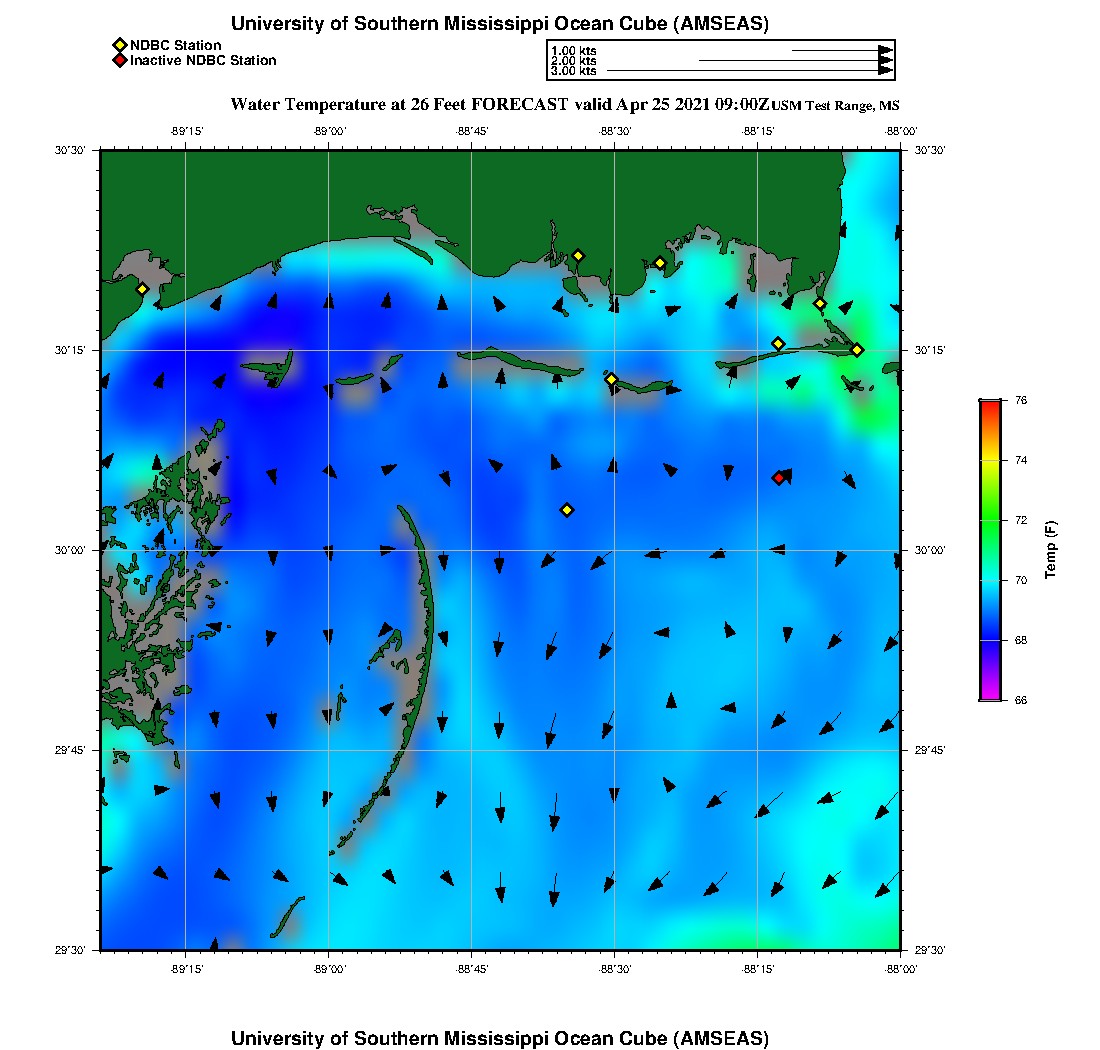Click the yellow NDBC Station legend diamond
The image size is (1100, 1050).
click(119, 46)
